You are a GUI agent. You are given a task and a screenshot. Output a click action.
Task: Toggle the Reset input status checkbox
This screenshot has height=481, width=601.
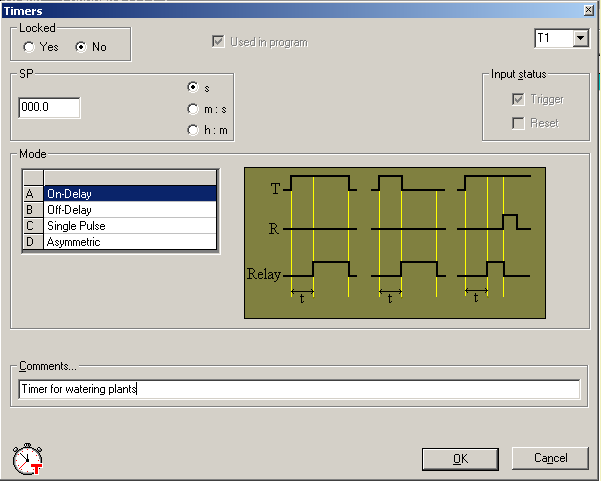tap(518, 123)
